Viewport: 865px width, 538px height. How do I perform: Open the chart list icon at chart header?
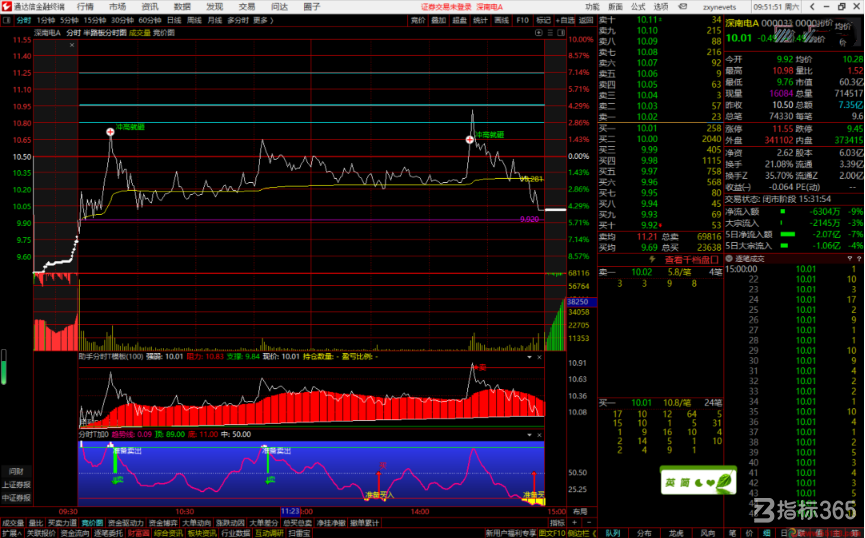[549, 33]
